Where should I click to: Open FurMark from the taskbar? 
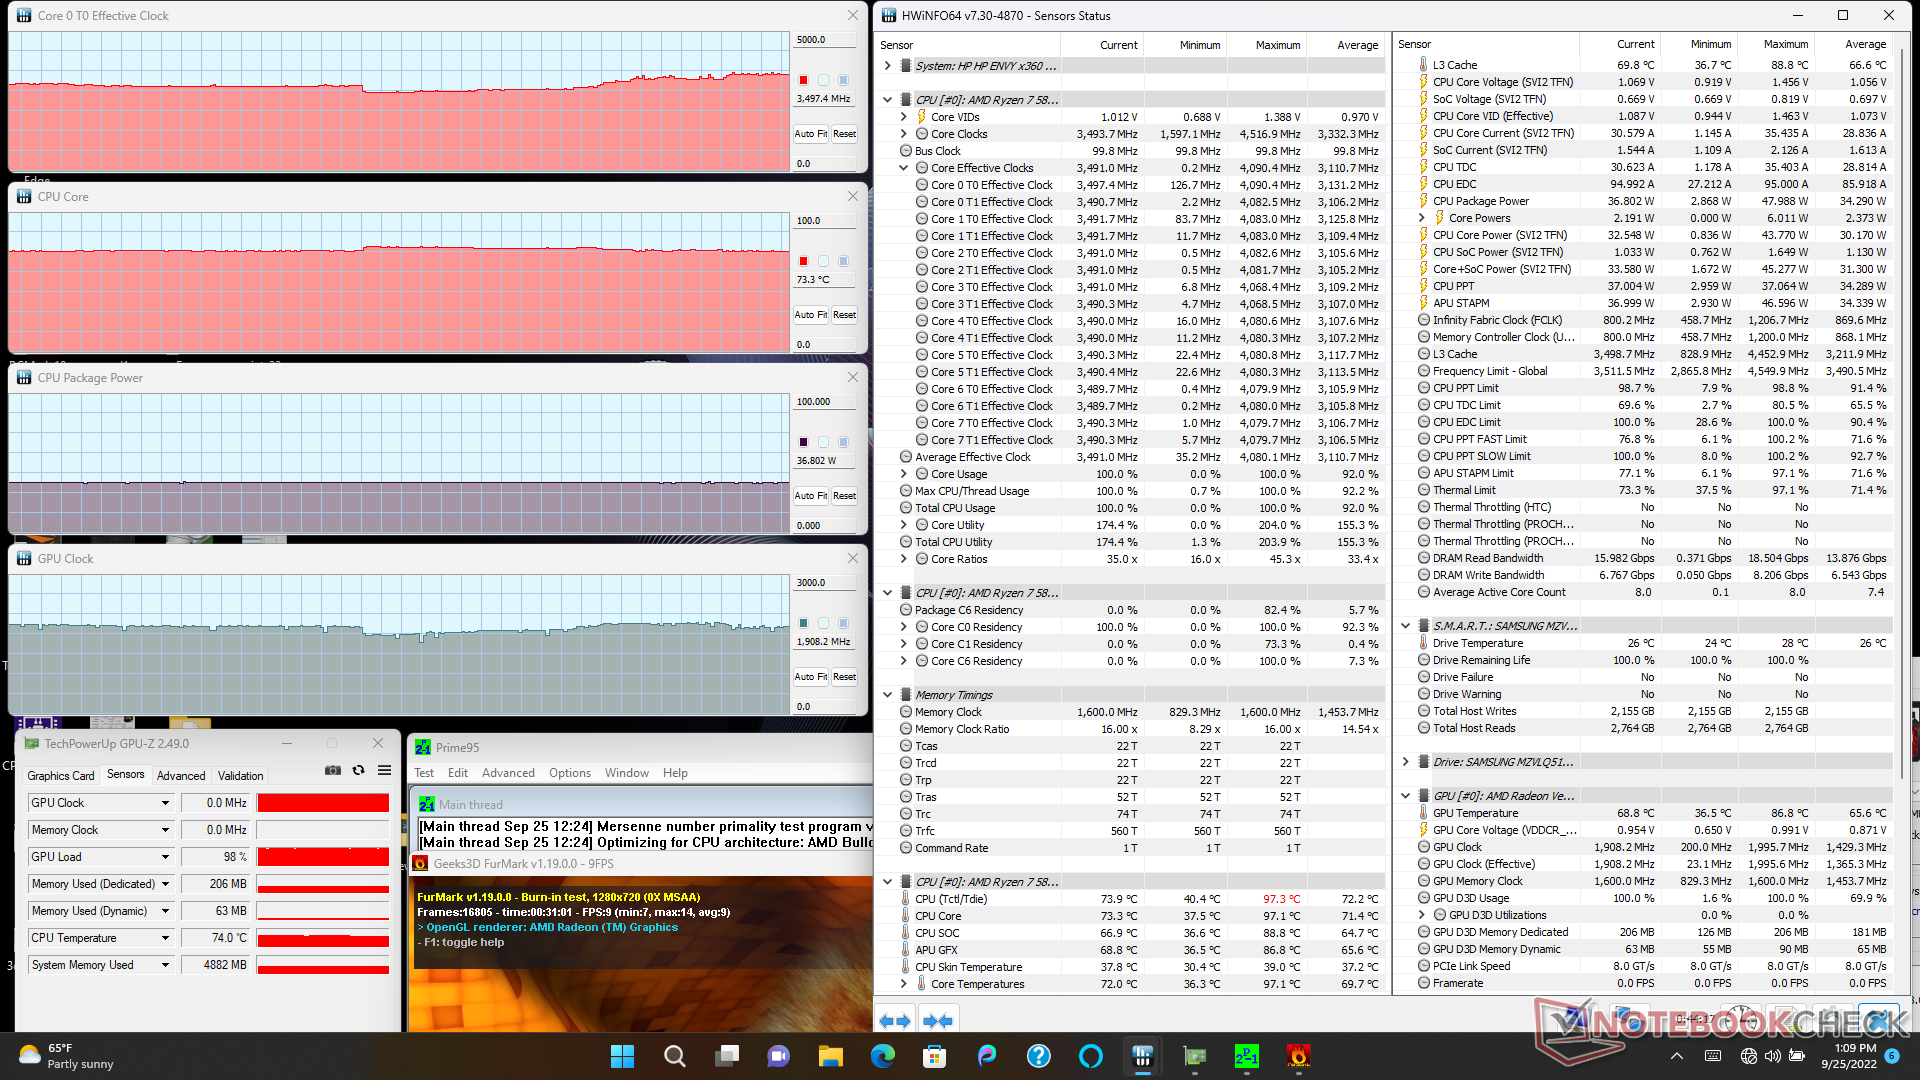pyautogui.click(x=1298, y=1056)
